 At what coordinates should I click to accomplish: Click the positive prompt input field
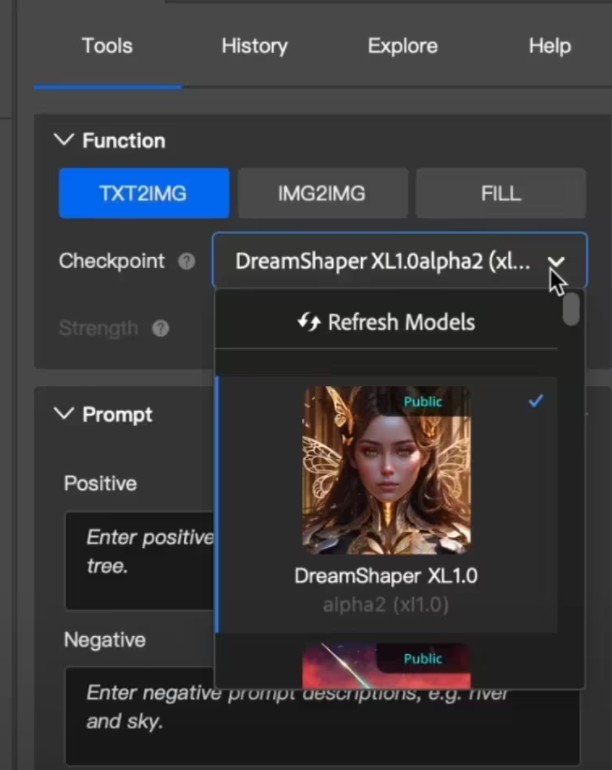(139, 560)
